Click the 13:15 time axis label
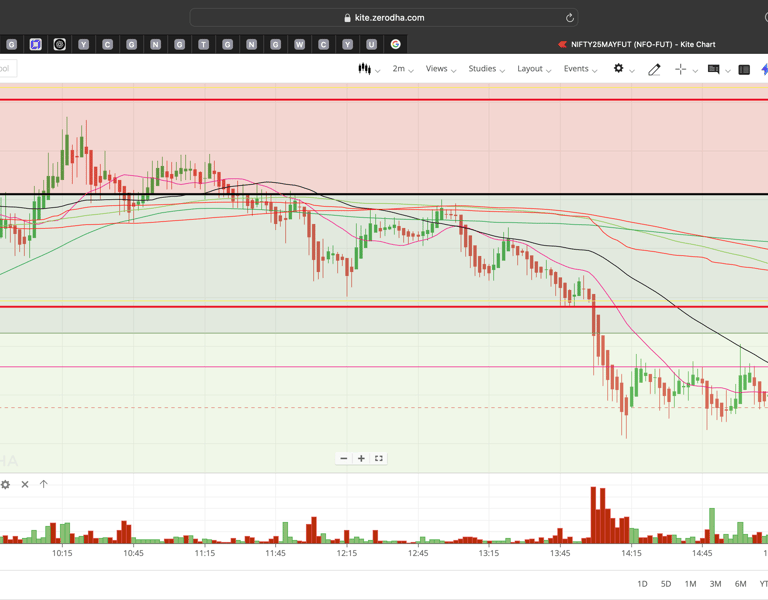 tap(489, 553)
